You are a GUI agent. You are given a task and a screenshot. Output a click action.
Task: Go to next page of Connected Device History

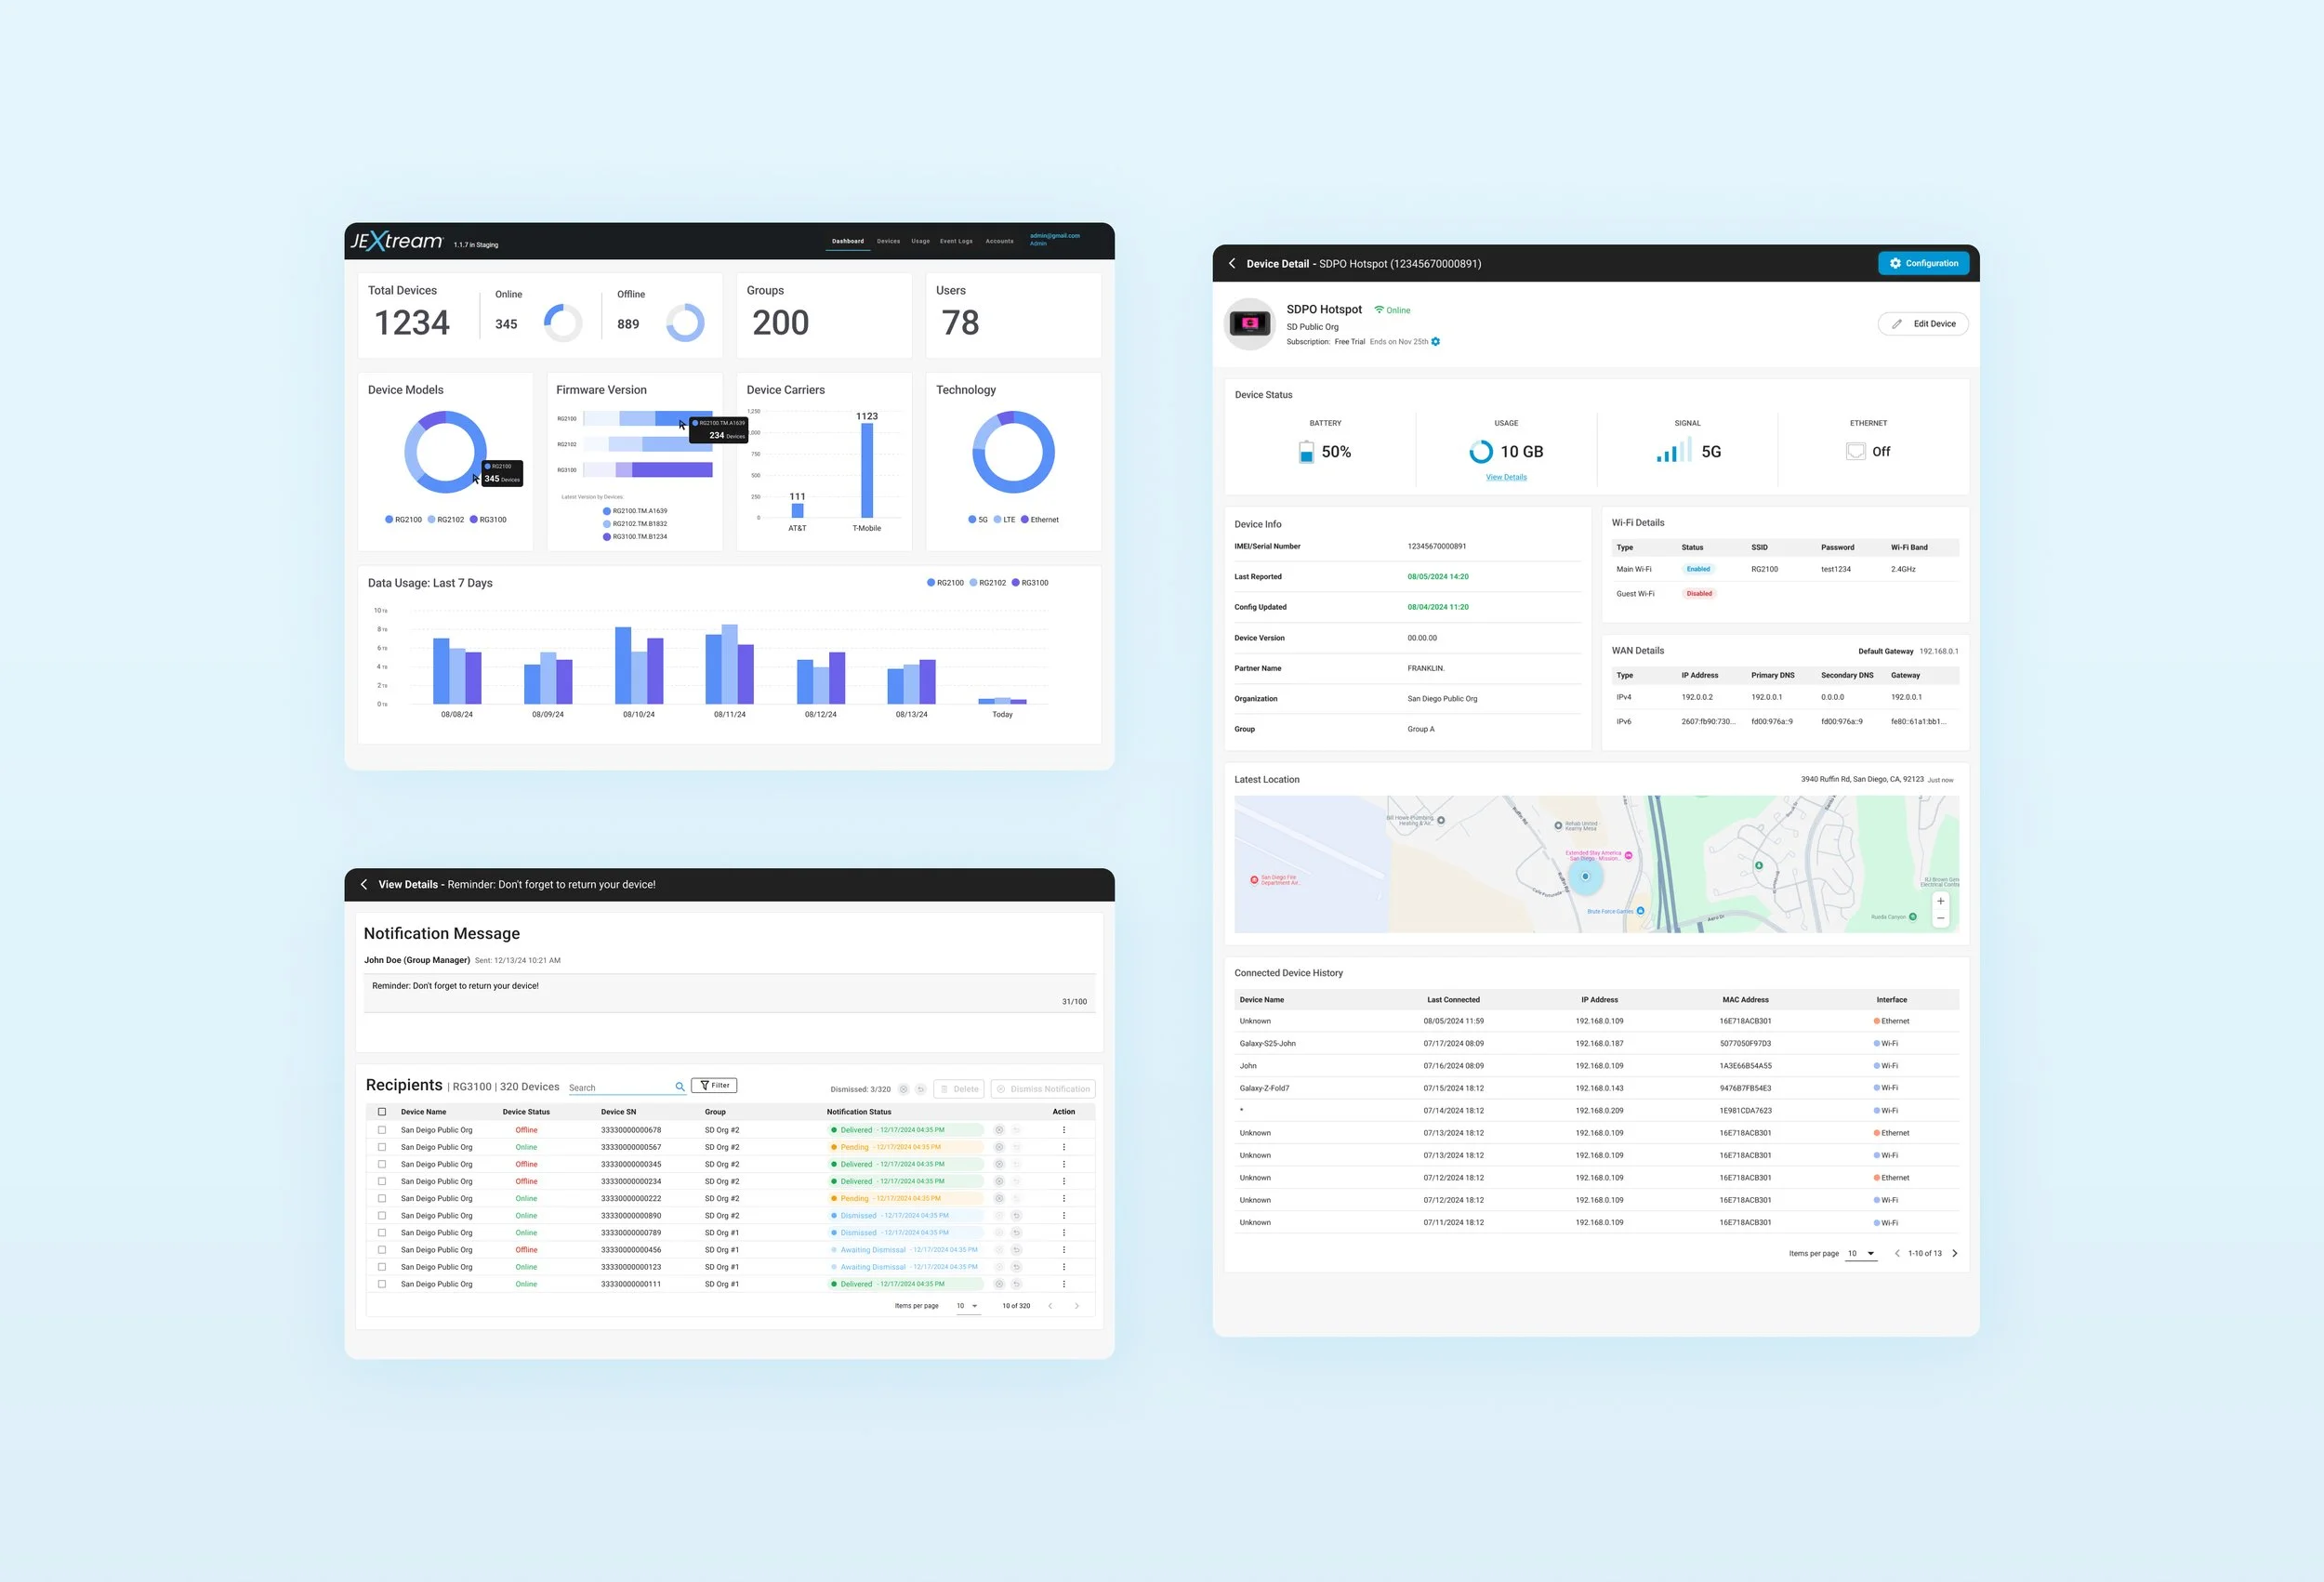(x=1954, y=1253)
